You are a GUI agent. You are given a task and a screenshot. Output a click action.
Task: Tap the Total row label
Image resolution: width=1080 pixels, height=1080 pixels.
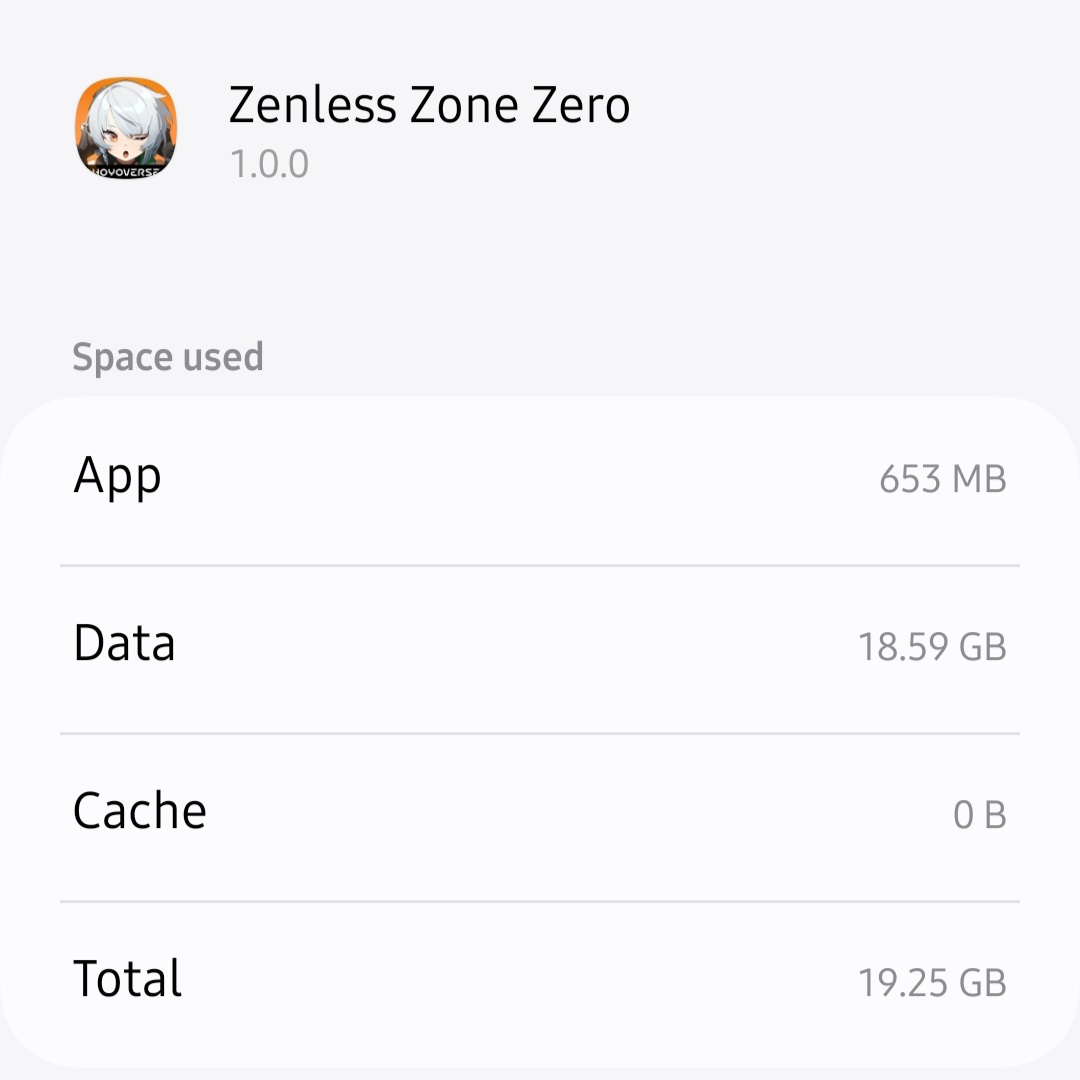click(127, 979)
